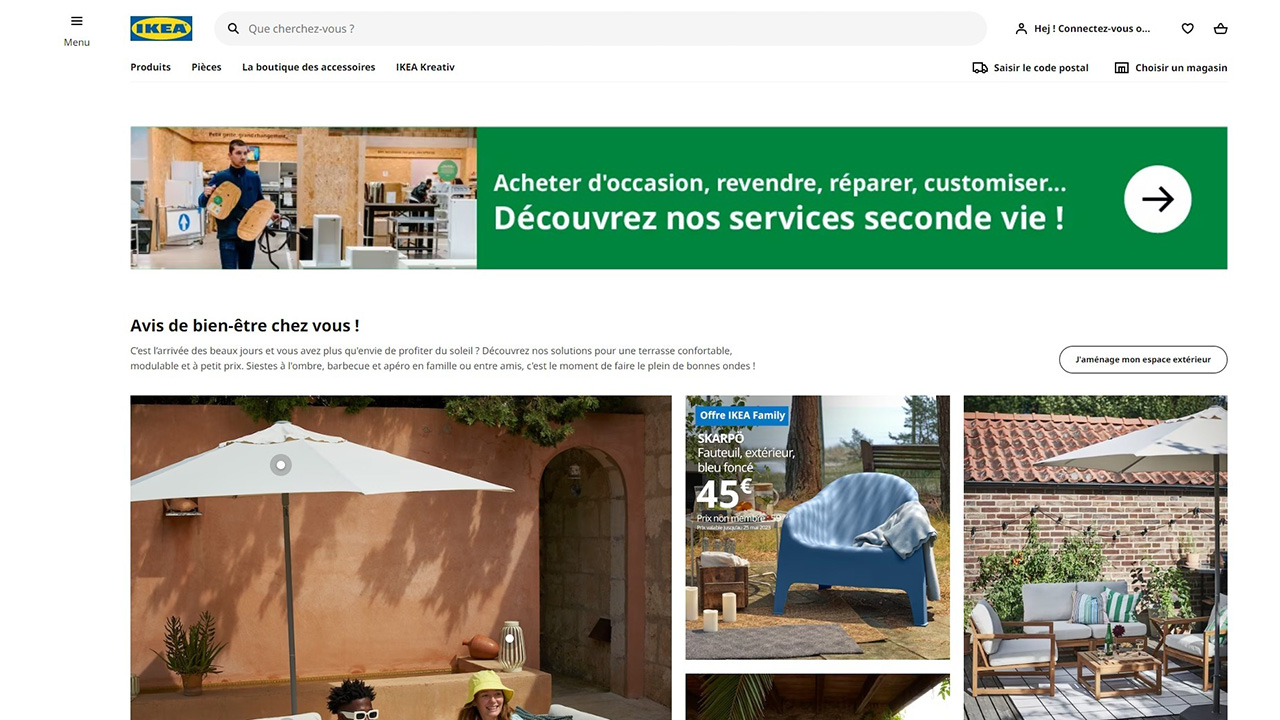This screenshot has width=1280, height=720.
Task: Open the SKARPÖ blue armchair offer image
Action: (818, 528)
